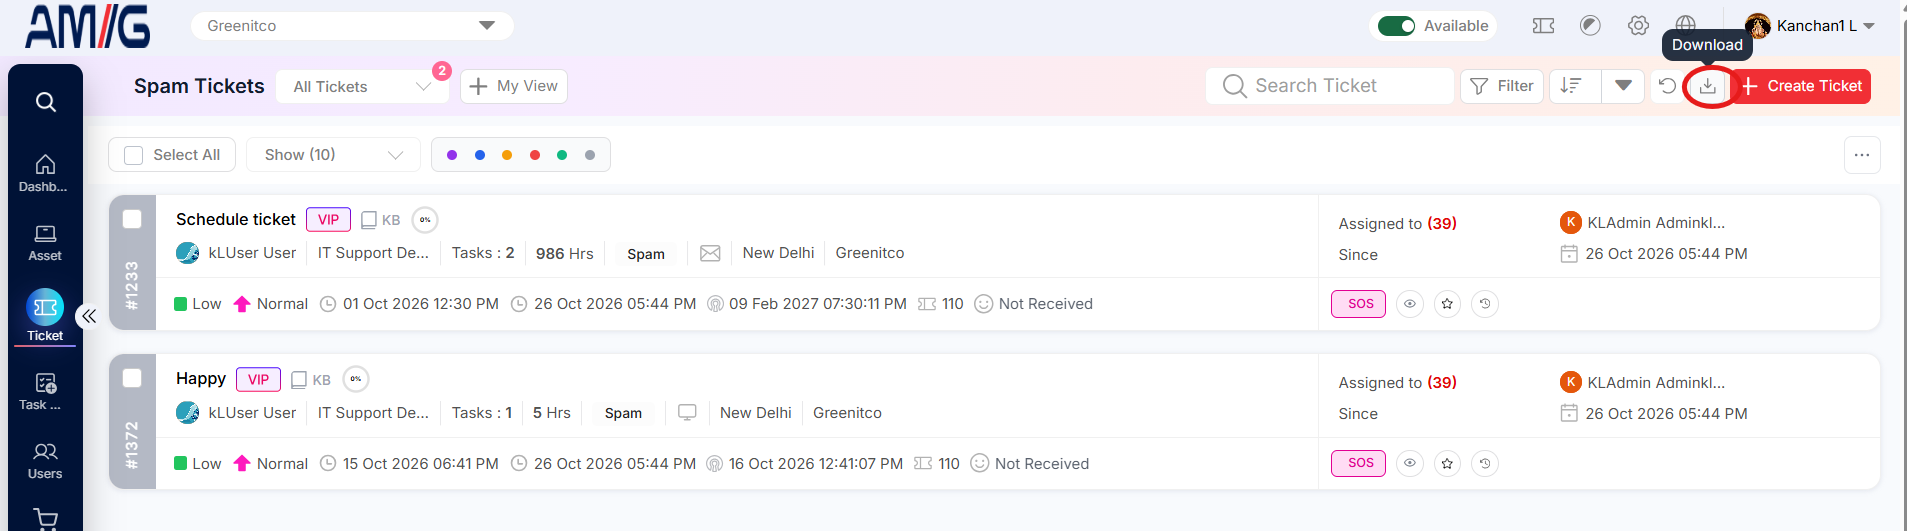Toggle watch eye on Happy ticket
This screenshot has height=531, width=1907.
point(1410,464)
